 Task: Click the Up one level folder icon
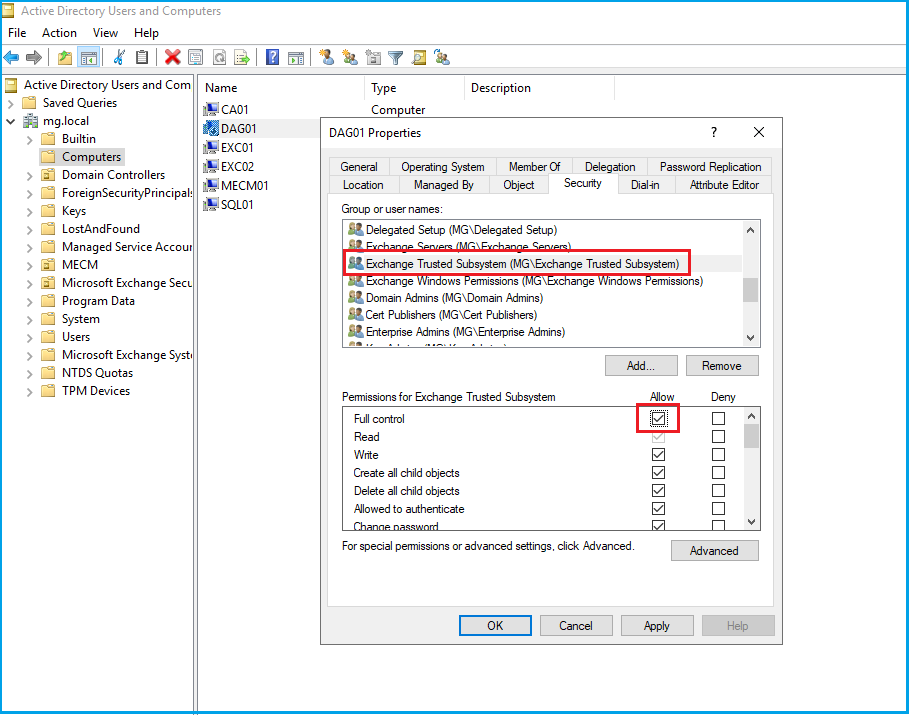65,58
